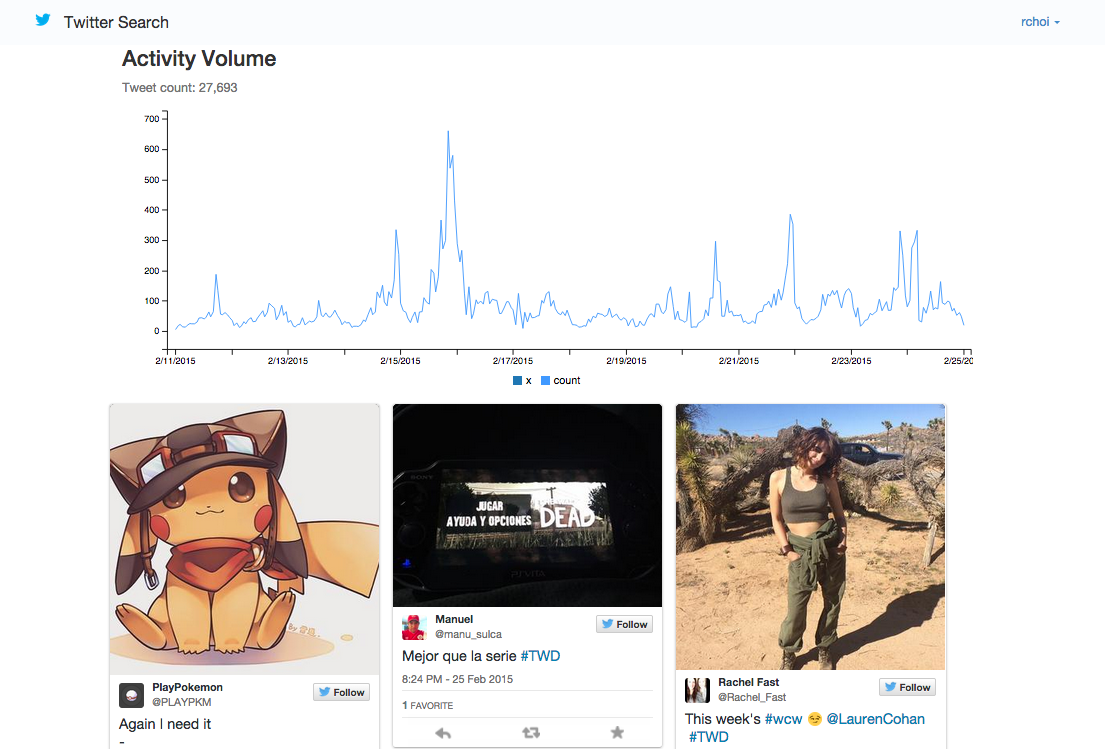Click #TWD hashtag in Rachel's tweet

(708, 737)
